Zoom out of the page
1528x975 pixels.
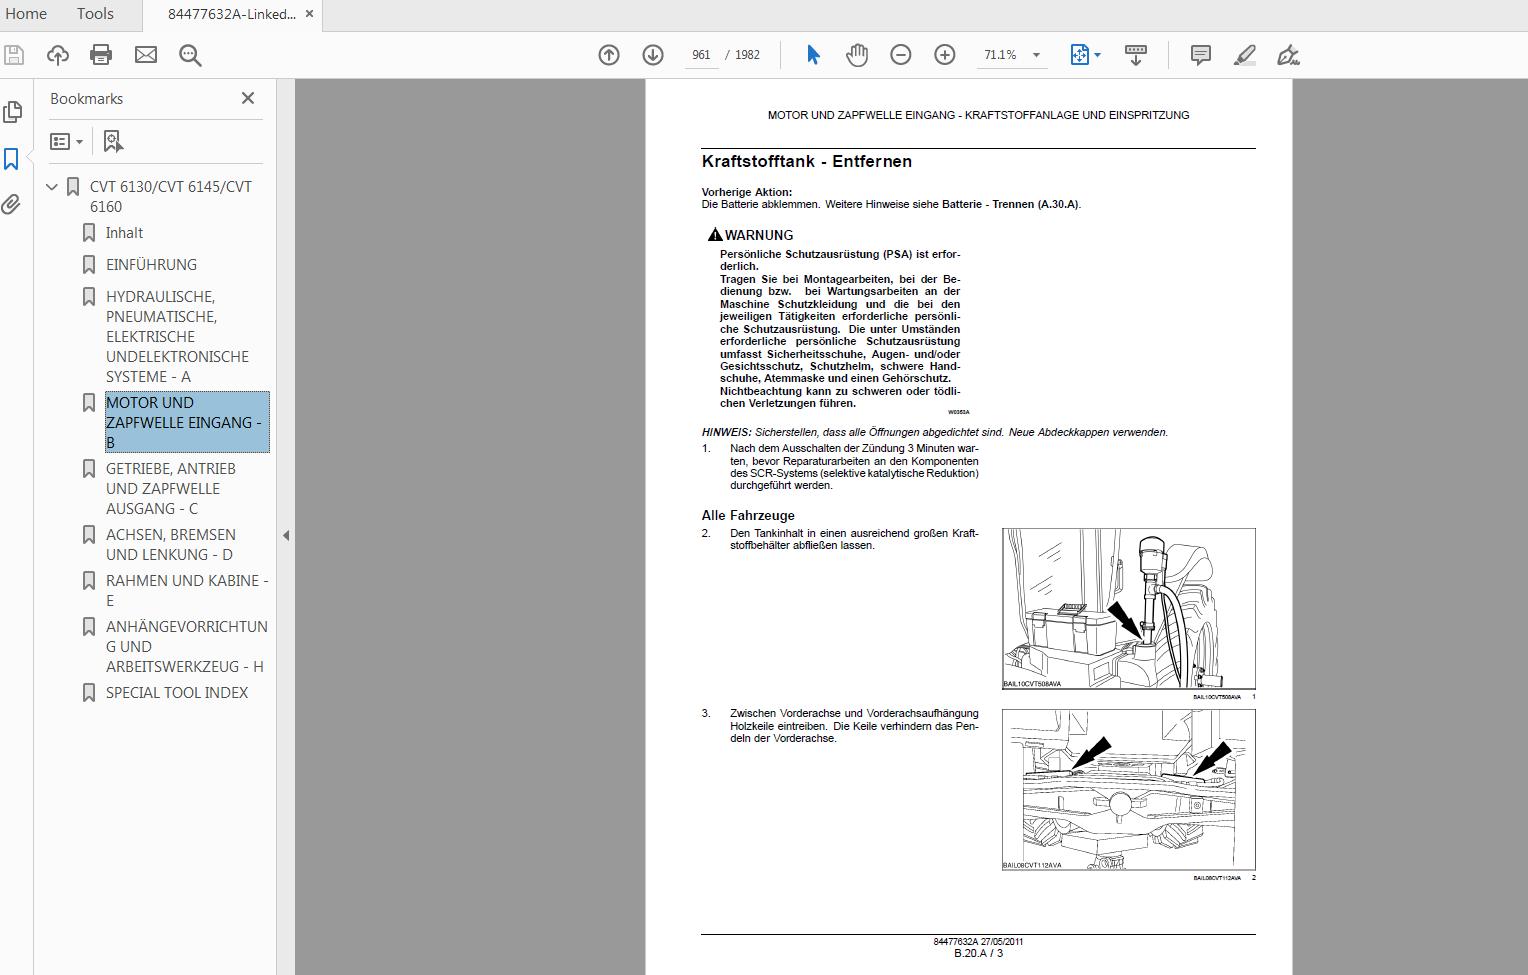pyautogui.click(x=900, y=55)
